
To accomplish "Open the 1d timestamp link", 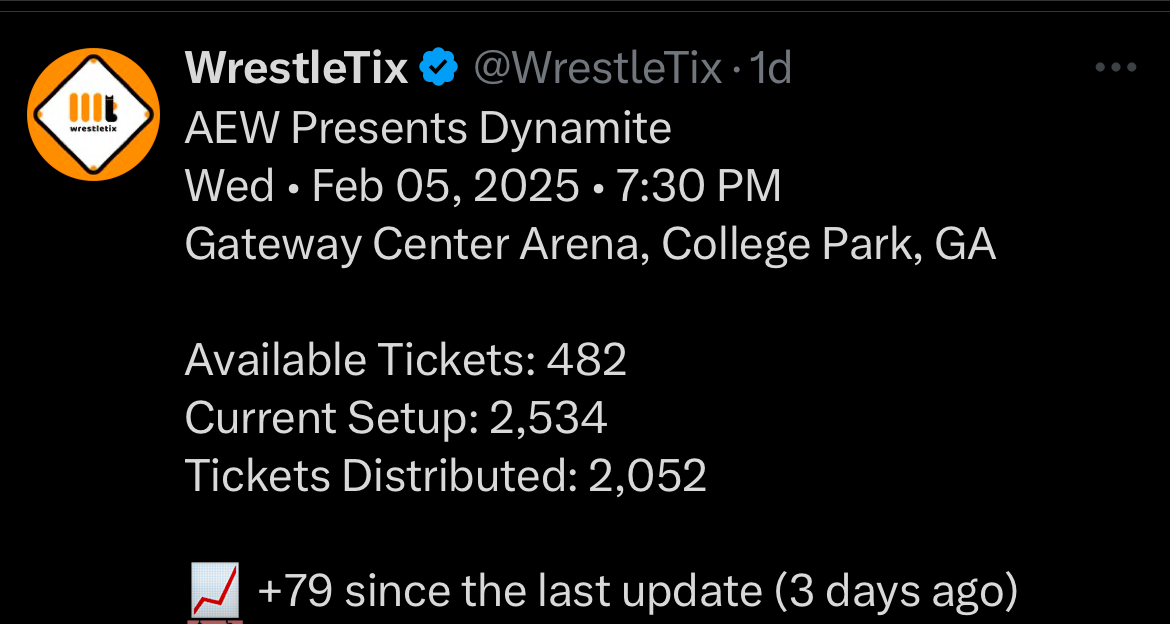I will (770, 69).
